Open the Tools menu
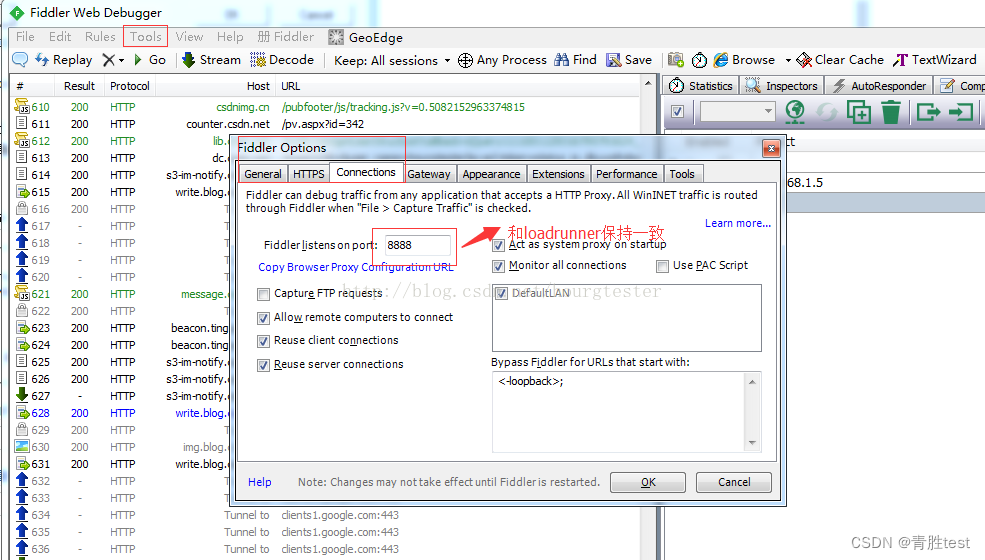This screenshot has height=560, width=985. click(x=146, y=36)
